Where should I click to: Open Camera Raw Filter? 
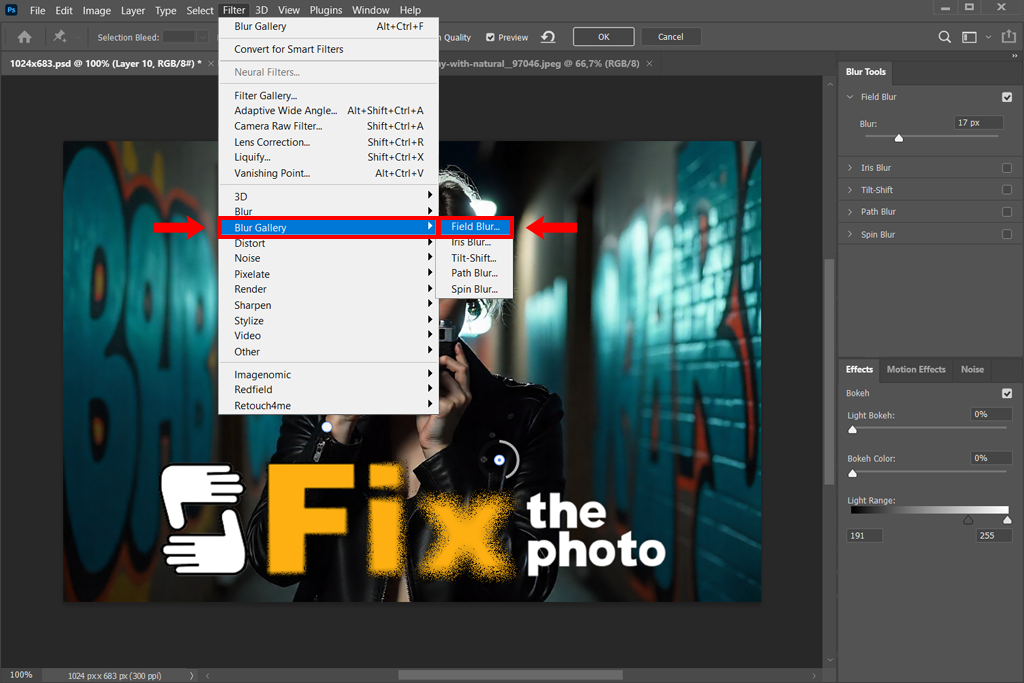(x=328, y=126)
